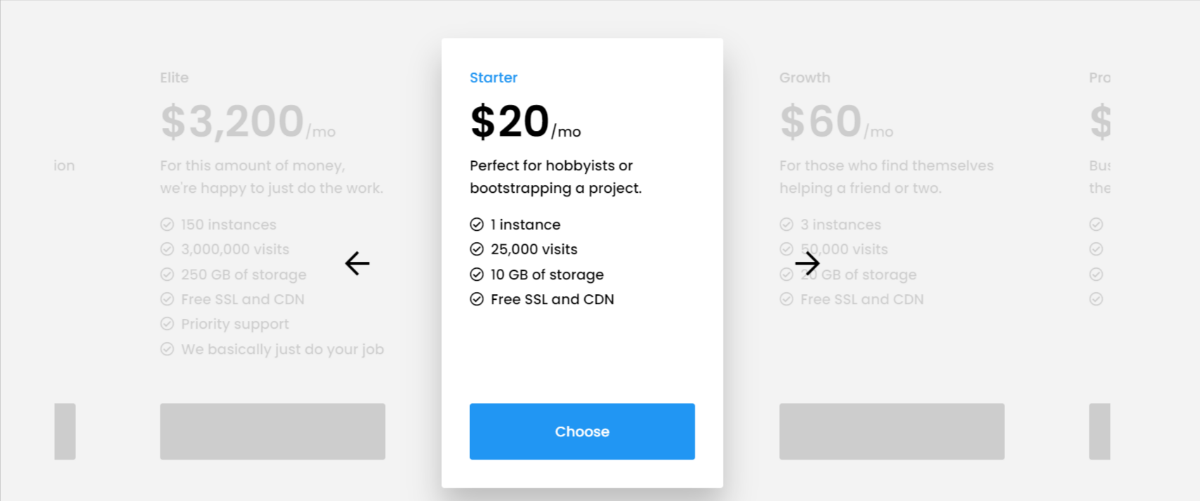
Task: Select the Elite plan's gray button
Action: [x=272, y=432]
